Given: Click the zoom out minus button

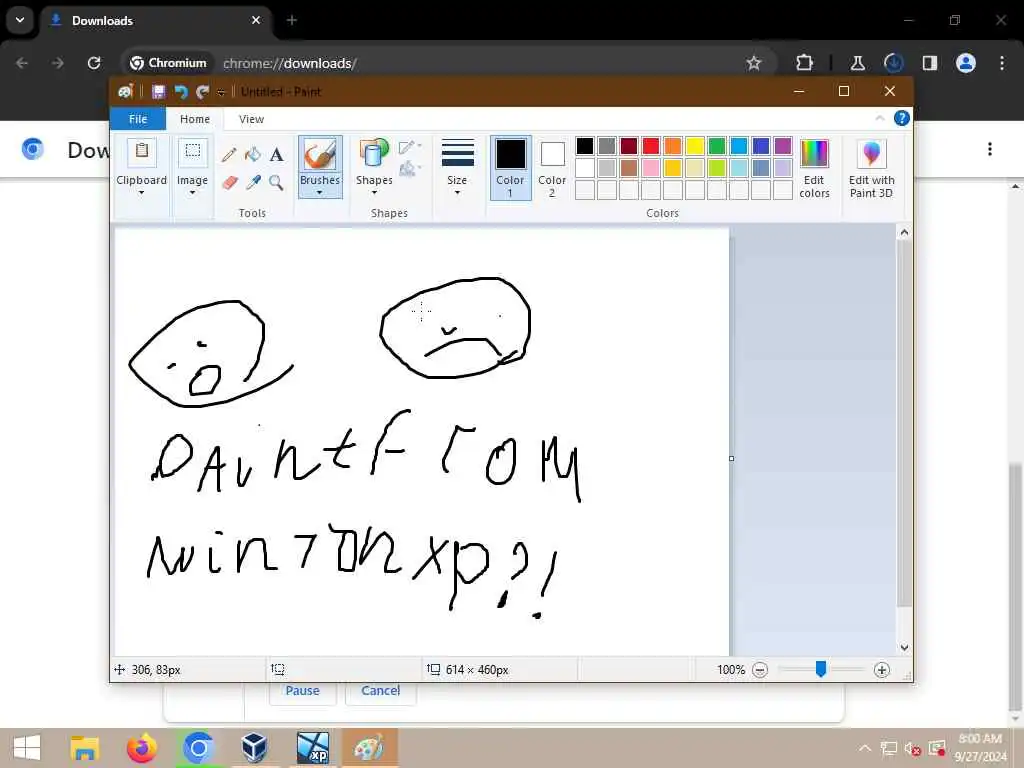Looking at the screenshot, I should (x=760, y=669).
